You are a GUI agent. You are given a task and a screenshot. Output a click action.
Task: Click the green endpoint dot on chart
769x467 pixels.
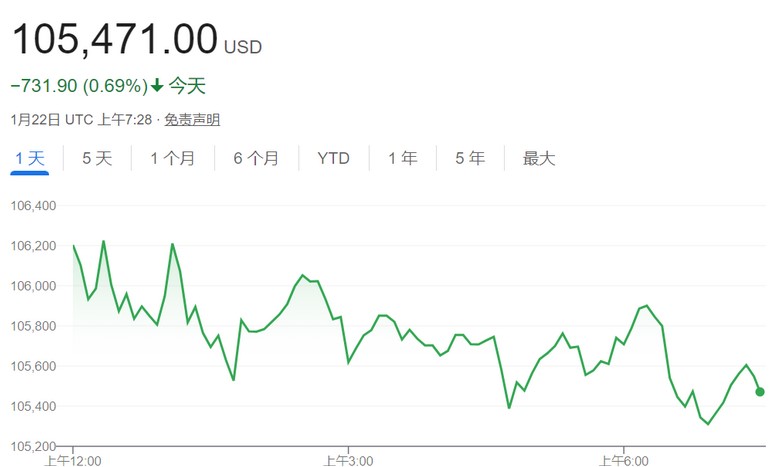pos(760,392)
